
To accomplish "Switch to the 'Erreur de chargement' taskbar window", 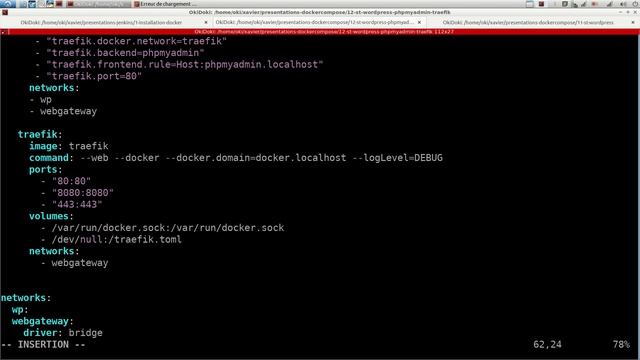I will click(x=165, y=4).
